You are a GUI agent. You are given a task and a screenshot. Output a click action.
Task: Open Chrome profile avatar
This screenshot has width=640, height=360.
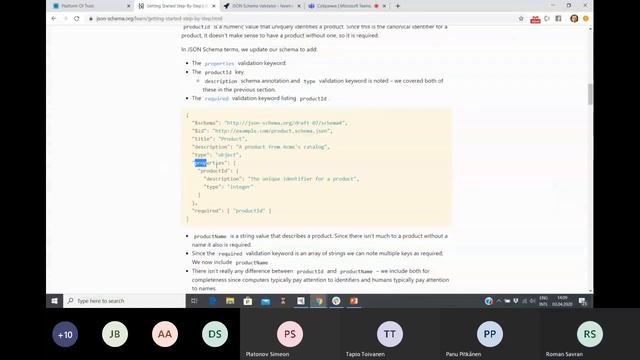[x=574, y=18]
